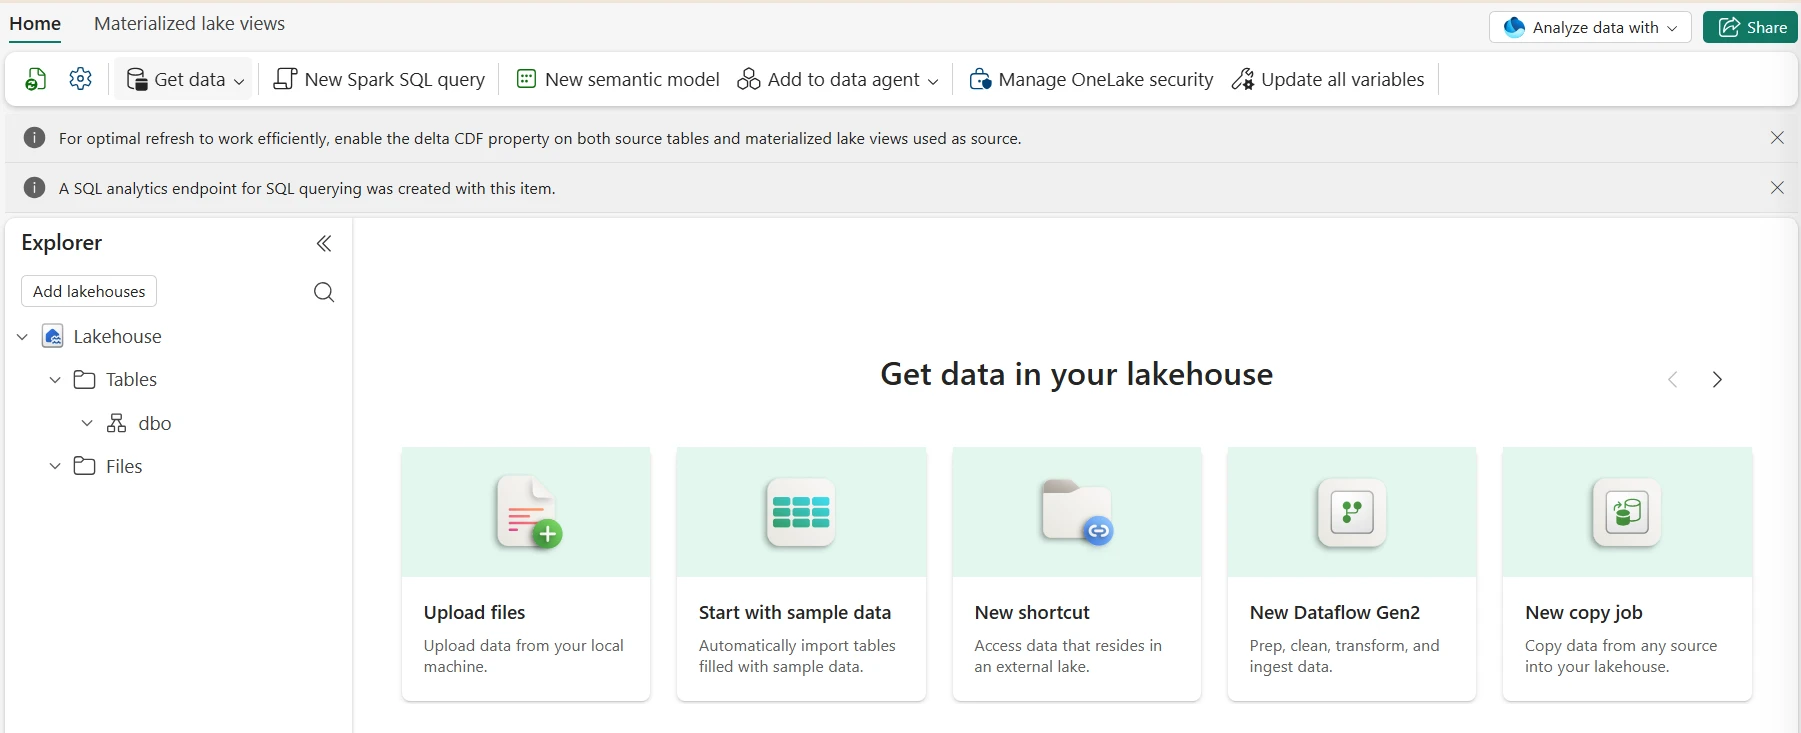
Task: Click the Get data toolbar icon
Action: pos(137,79)
